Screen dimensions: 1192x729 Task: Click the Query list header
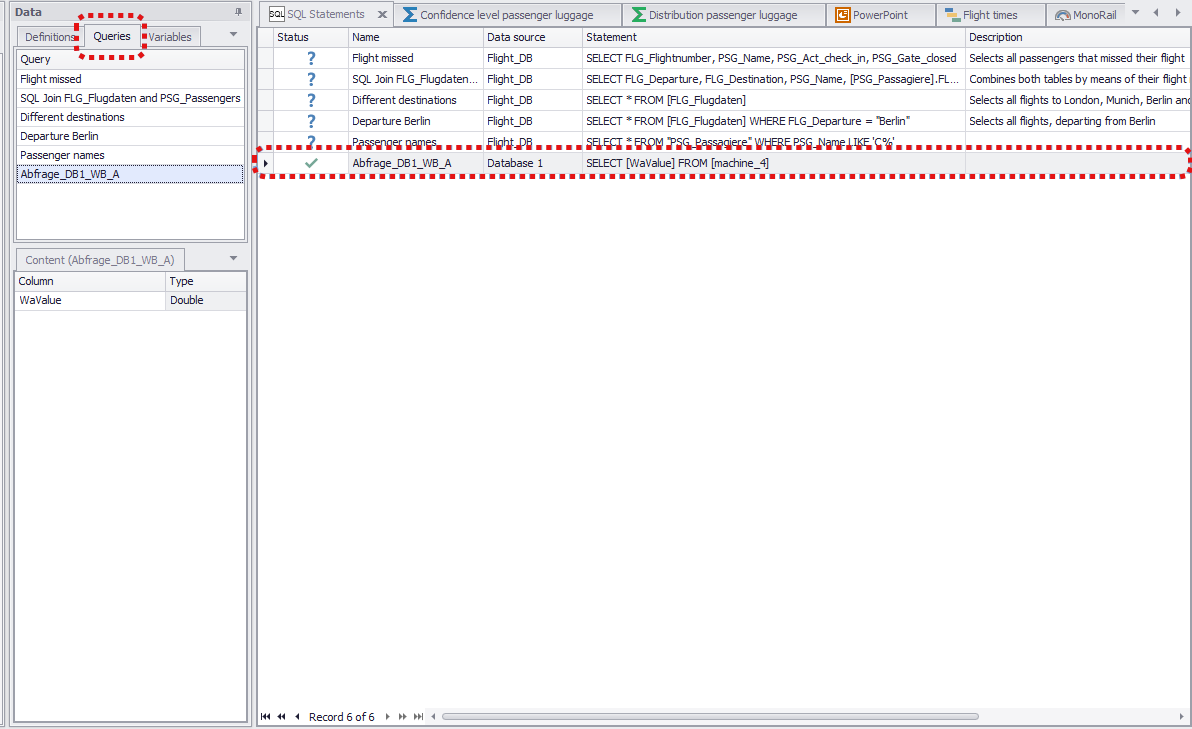(x=131, y=59)
